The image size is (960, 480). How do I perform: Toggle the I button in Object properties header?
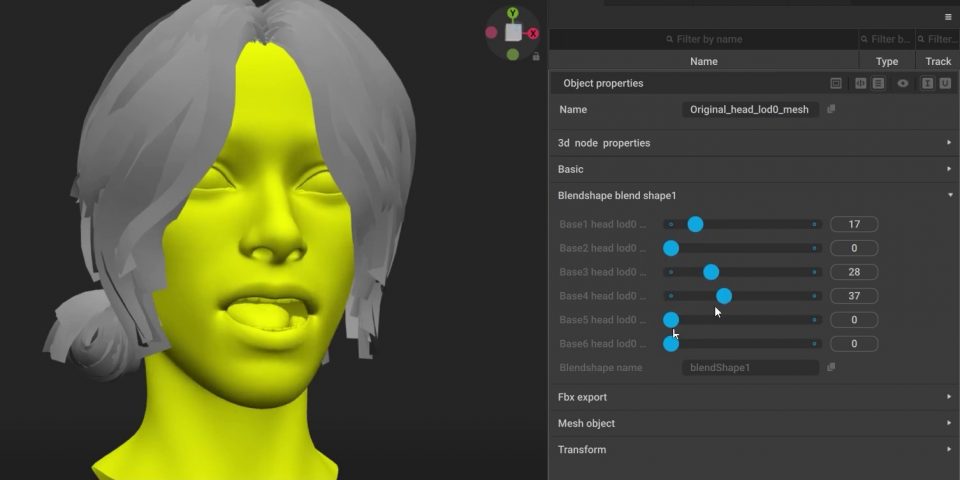coord(927,84)
